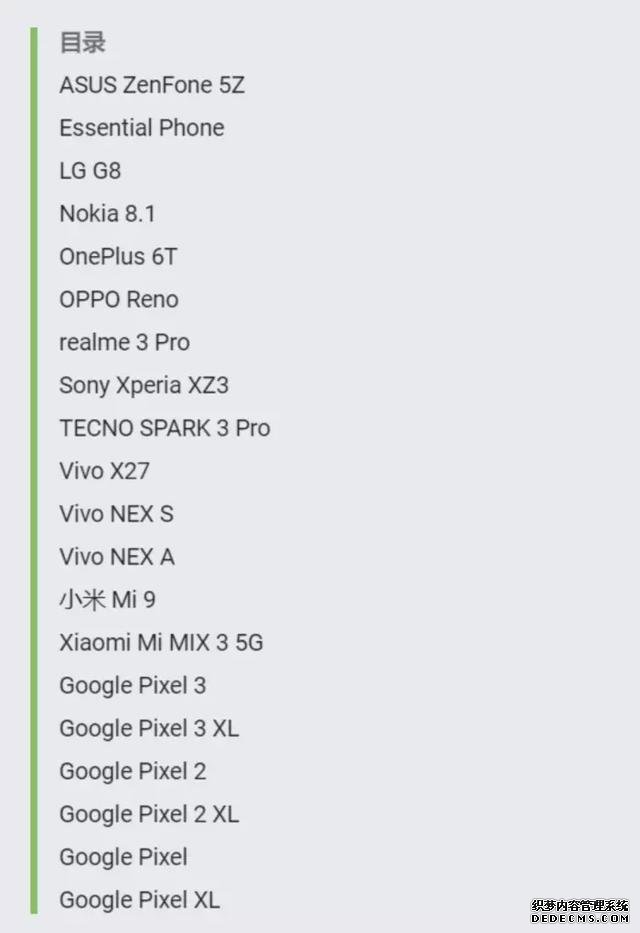Click the 目录 contents heading
The width and height of the screenshot is (640, 933).
(x=83, y=42)
